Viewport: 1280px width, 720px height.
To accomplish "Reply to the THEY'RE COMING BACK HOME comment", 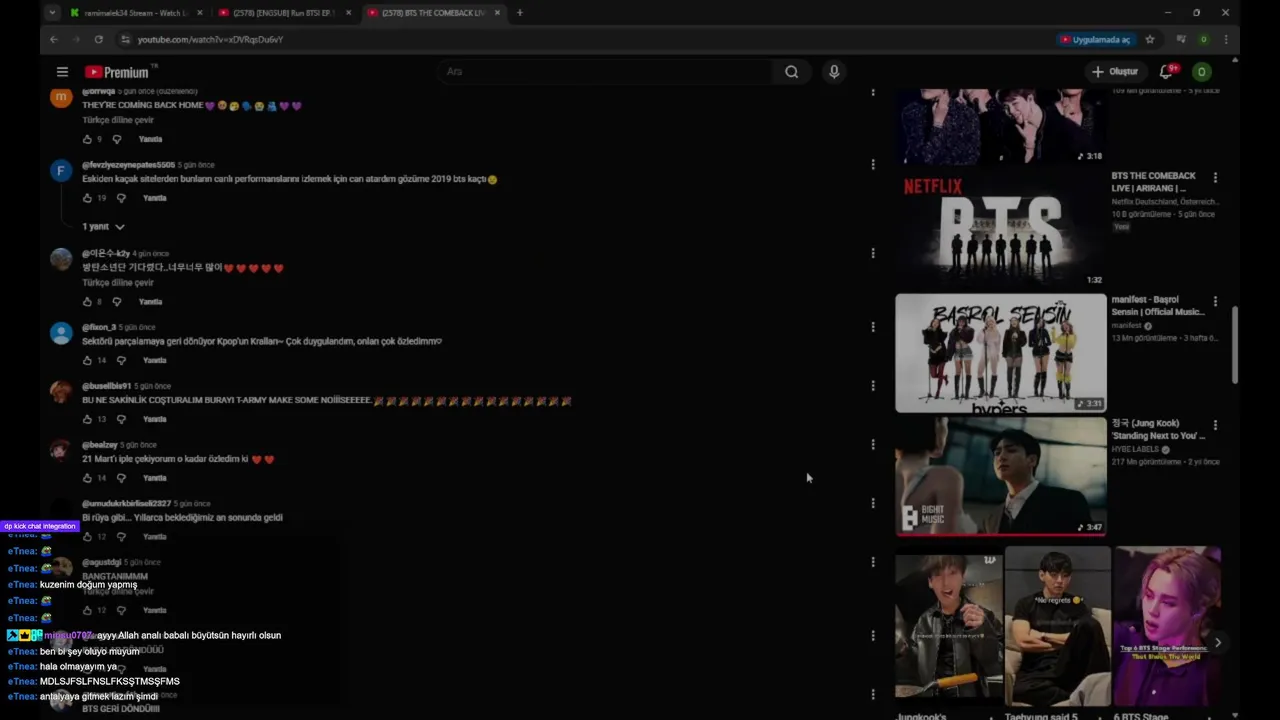I will point(150,139).
